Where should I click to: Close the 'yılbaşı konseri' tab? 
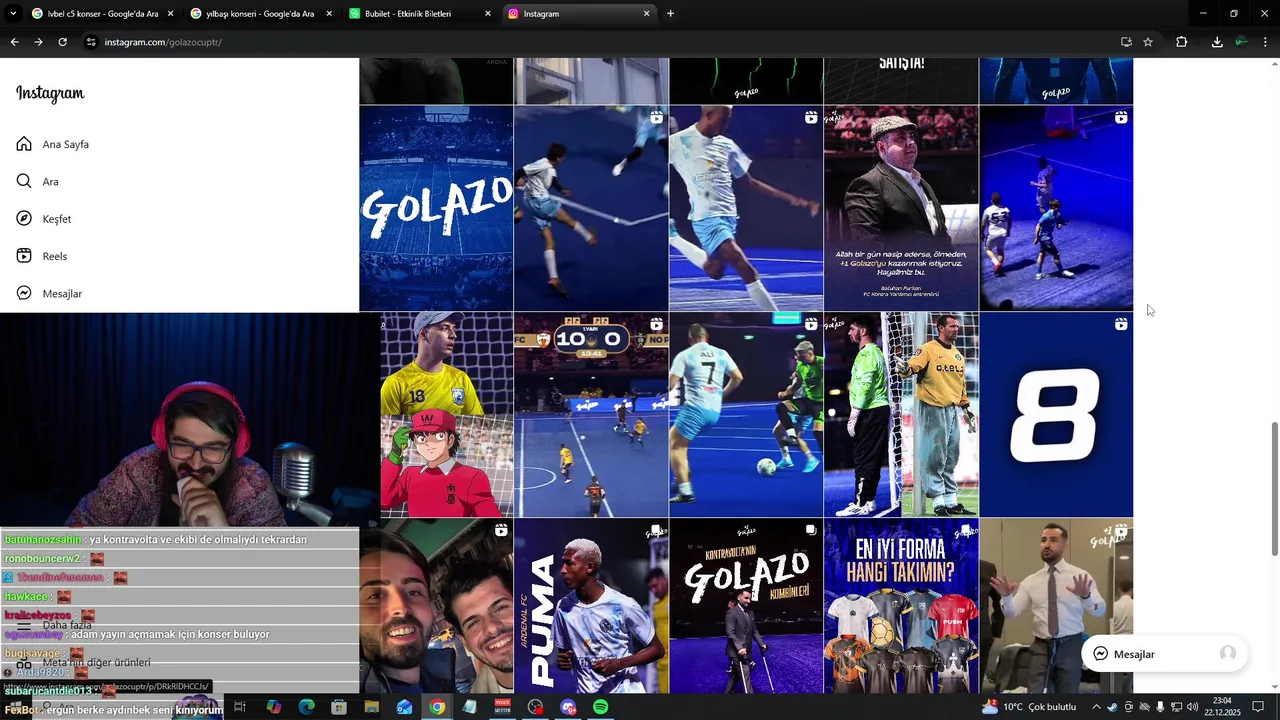[329, 14]
